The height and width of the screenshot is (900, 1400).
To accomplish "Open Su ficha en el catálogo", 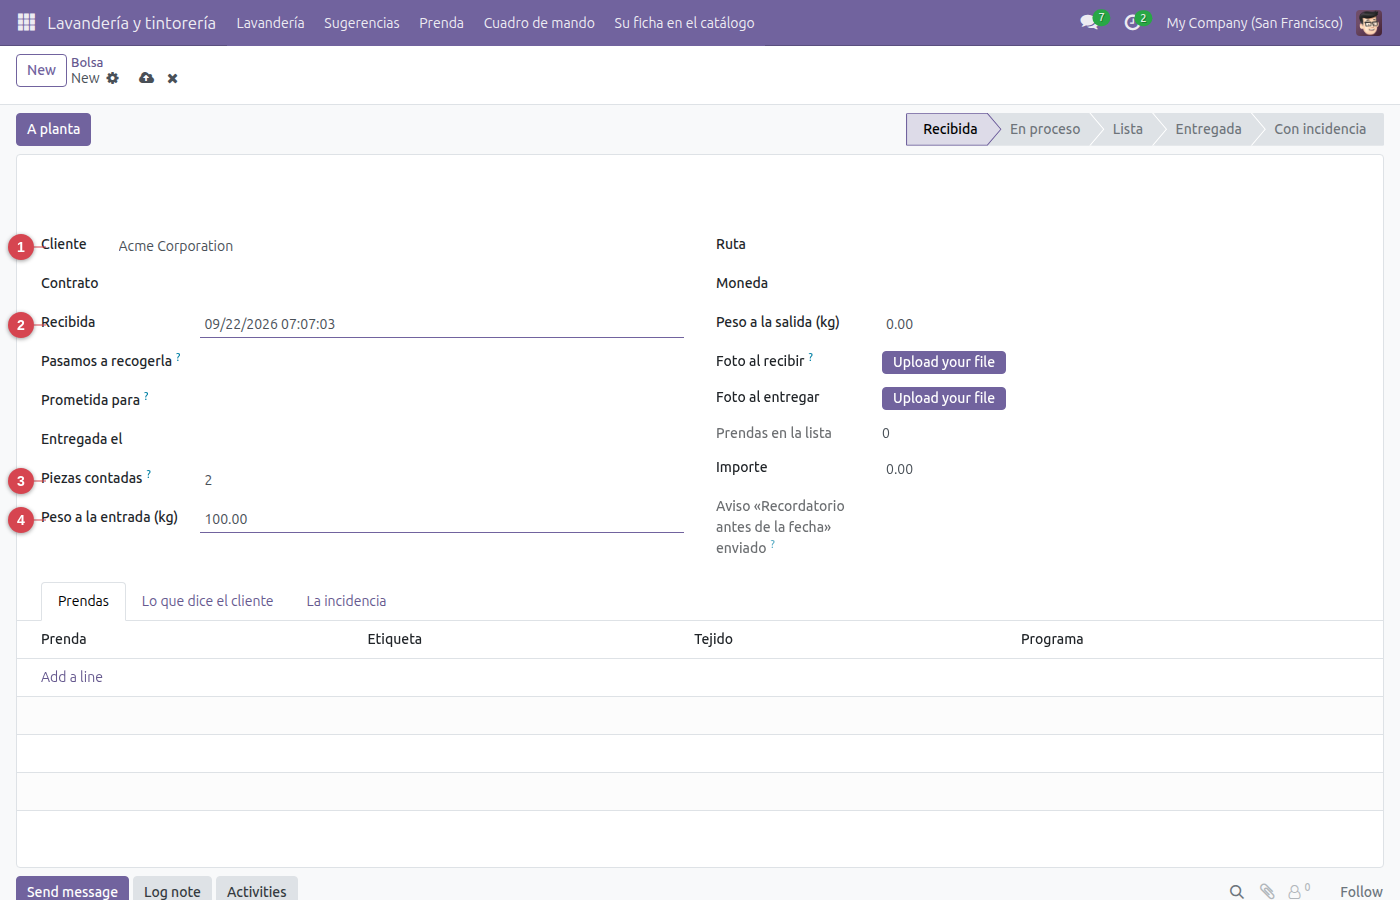I will click(x=684, y=22).
